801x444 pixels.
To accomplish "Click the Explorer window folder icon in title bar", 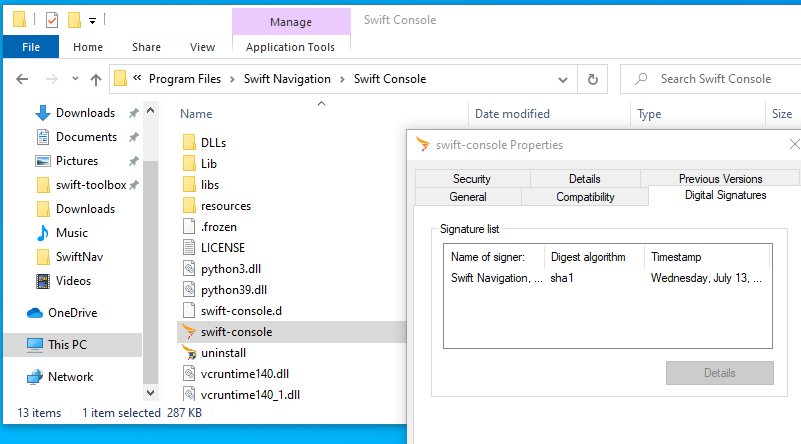I will click(x=19, y=19).
